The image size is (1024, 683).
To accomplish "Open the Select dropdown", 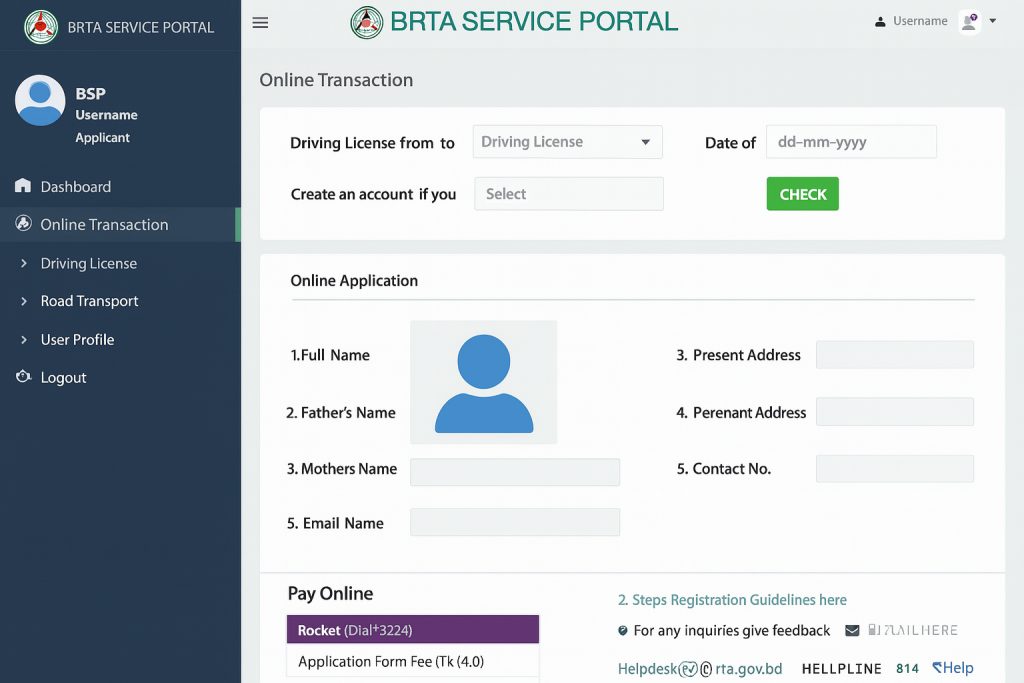I will click(x=569, y=194).
